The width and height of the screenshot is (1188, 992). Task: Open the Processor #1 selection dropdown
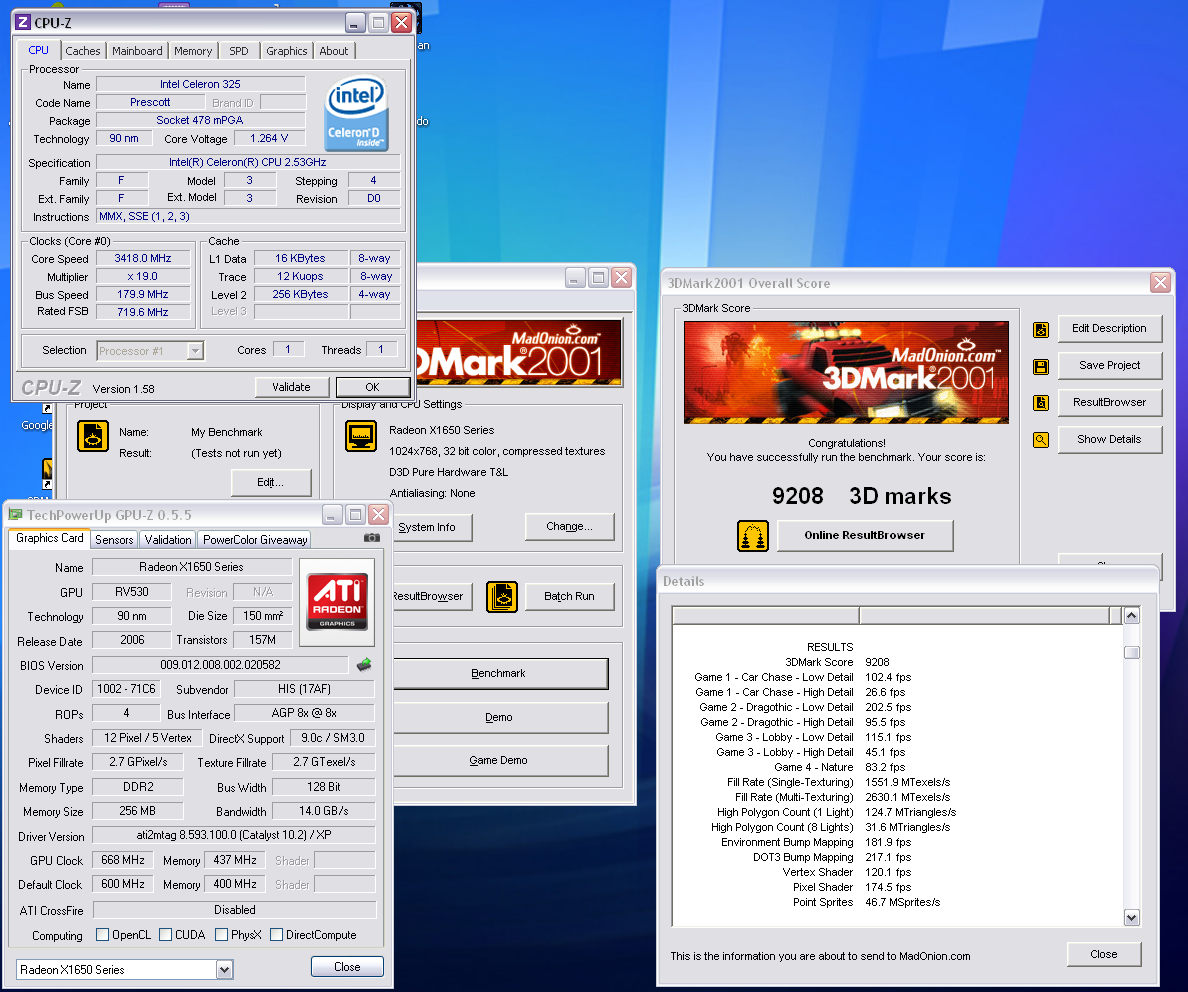[195, 351]
